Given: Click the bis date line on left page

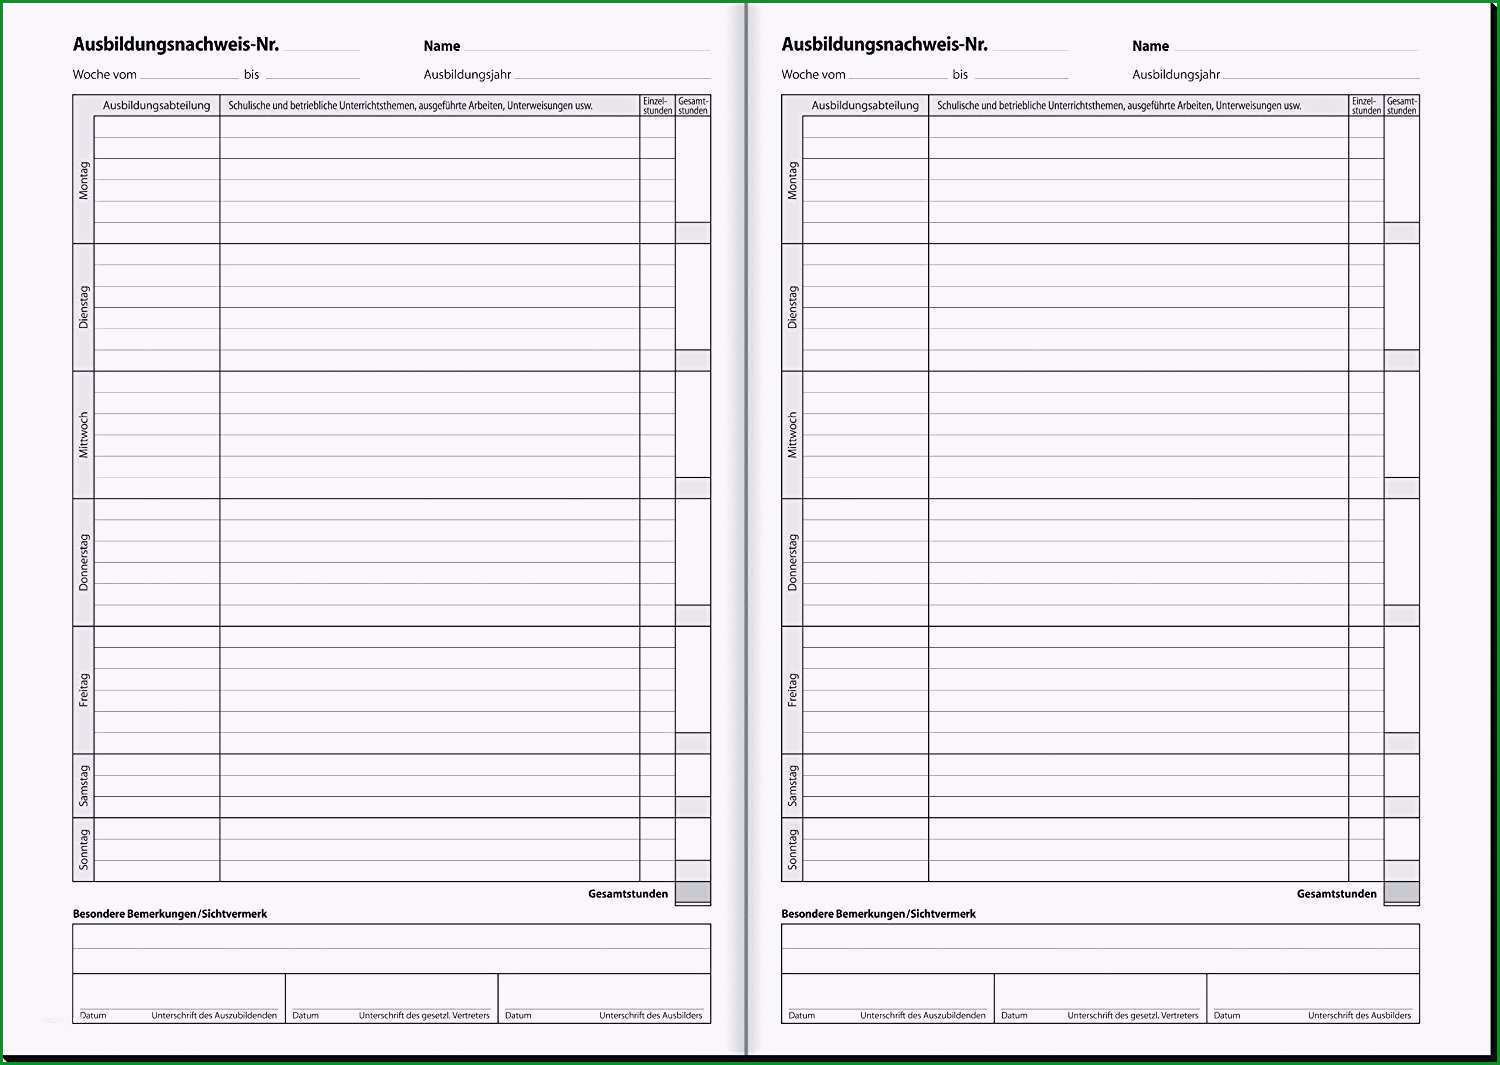Looking at the screenshot, I should pos(312,75).
